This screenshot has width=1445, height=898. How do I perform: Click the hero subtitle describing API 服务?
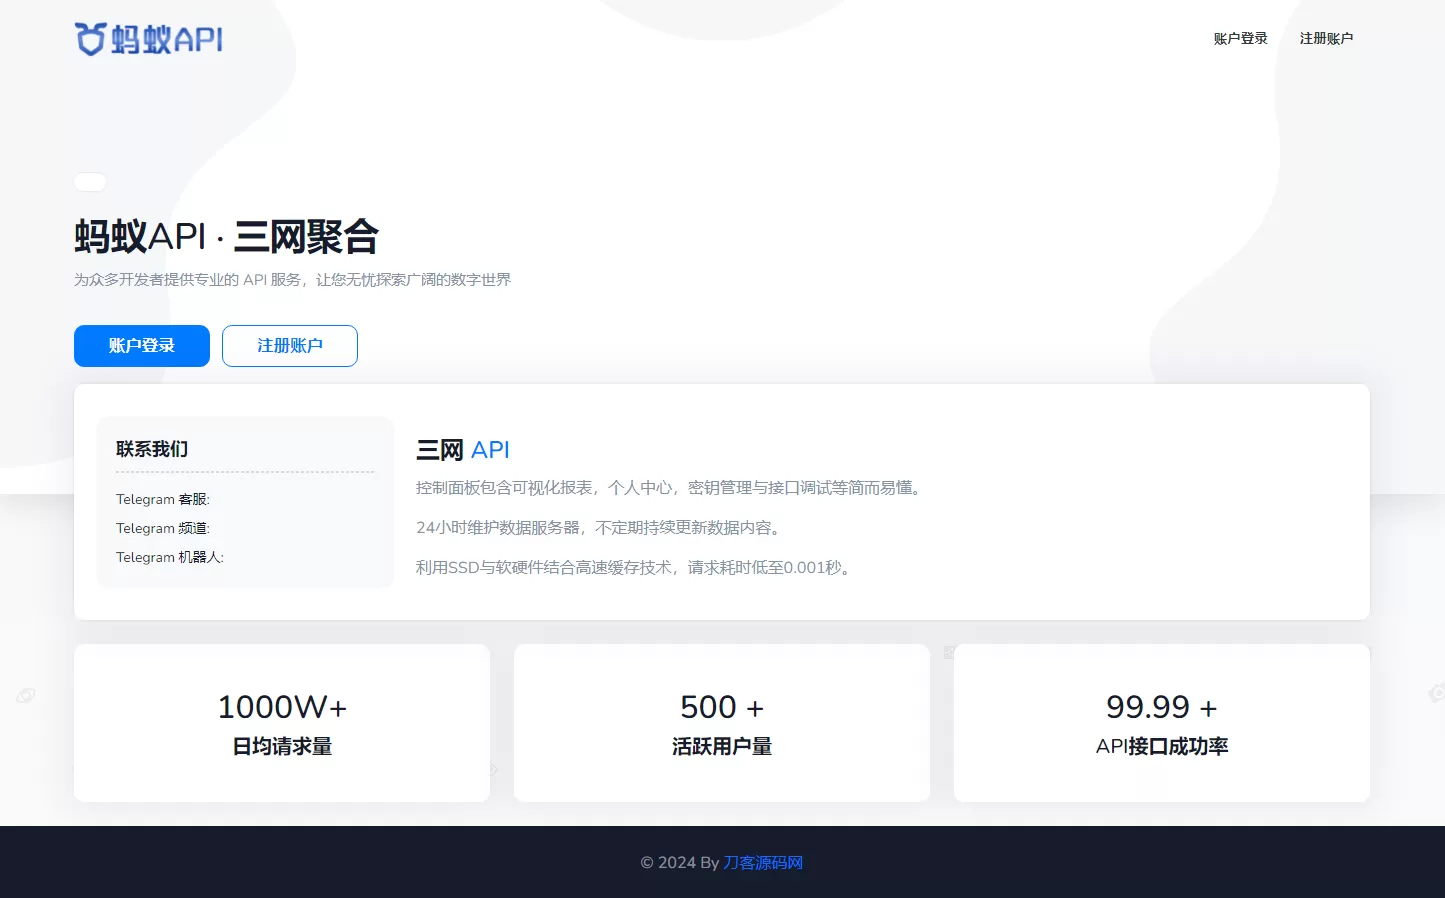pyautogui.click(x=291, y=279)
